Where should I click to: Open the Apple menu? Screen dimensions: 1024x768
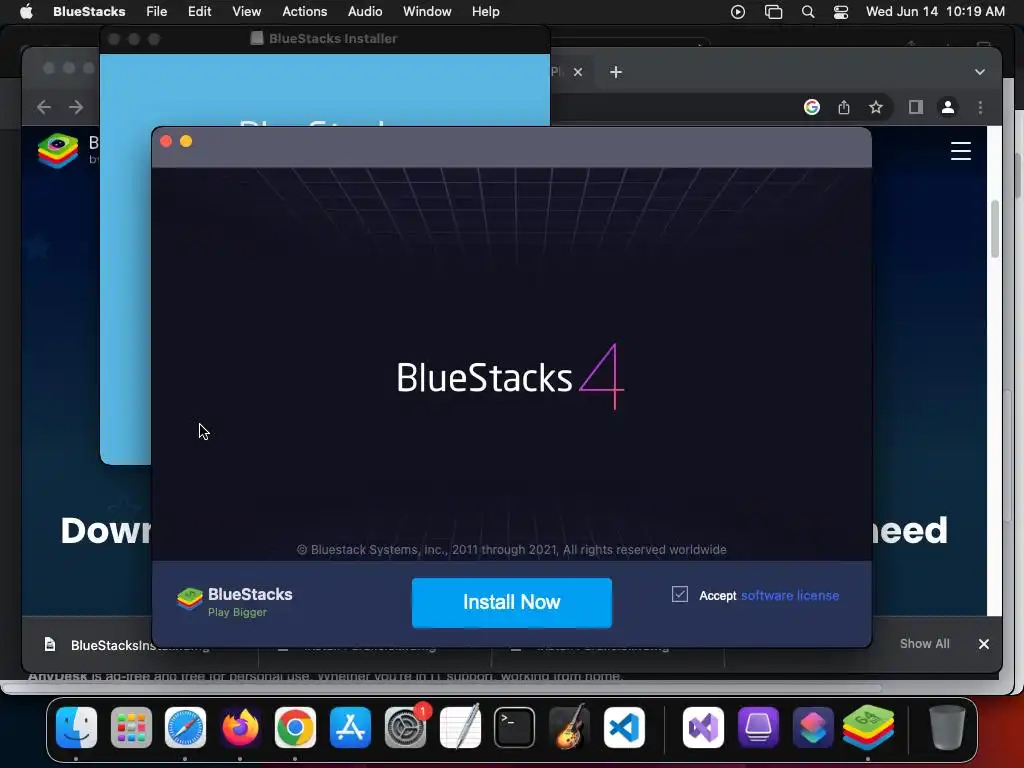[x=26, y=12]
